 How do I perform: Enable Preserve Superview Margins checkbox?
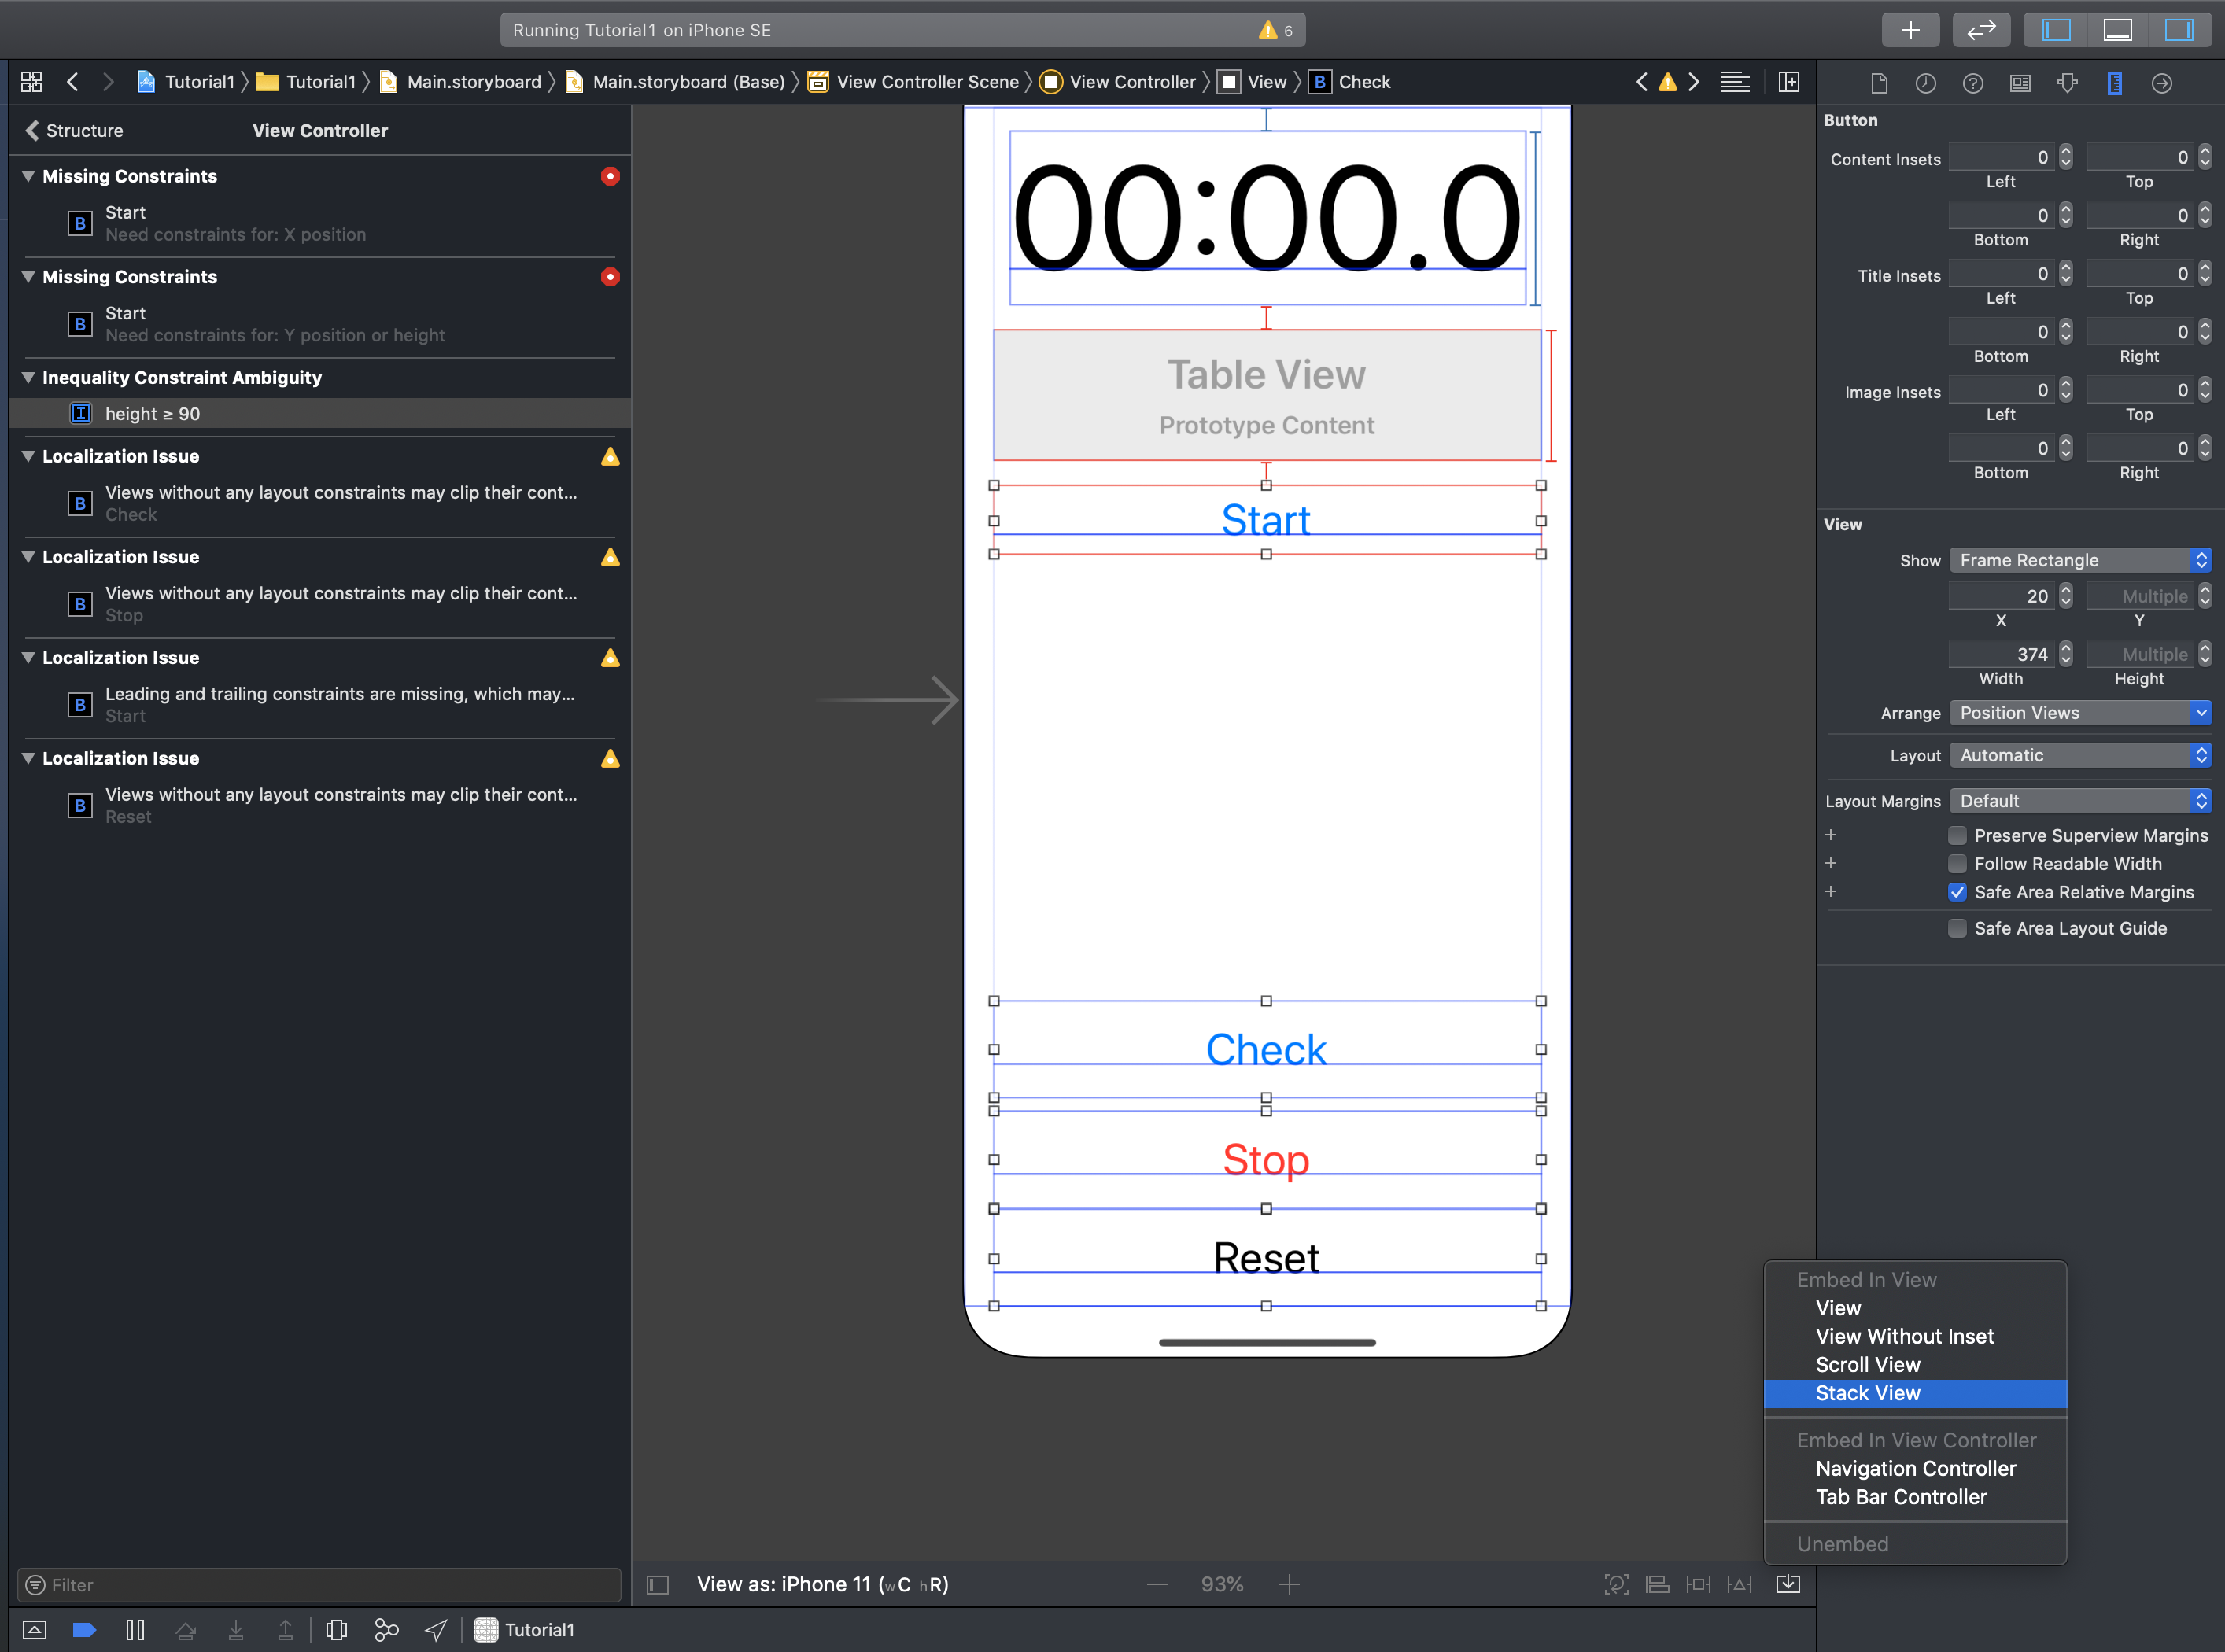coord(1957,835)
